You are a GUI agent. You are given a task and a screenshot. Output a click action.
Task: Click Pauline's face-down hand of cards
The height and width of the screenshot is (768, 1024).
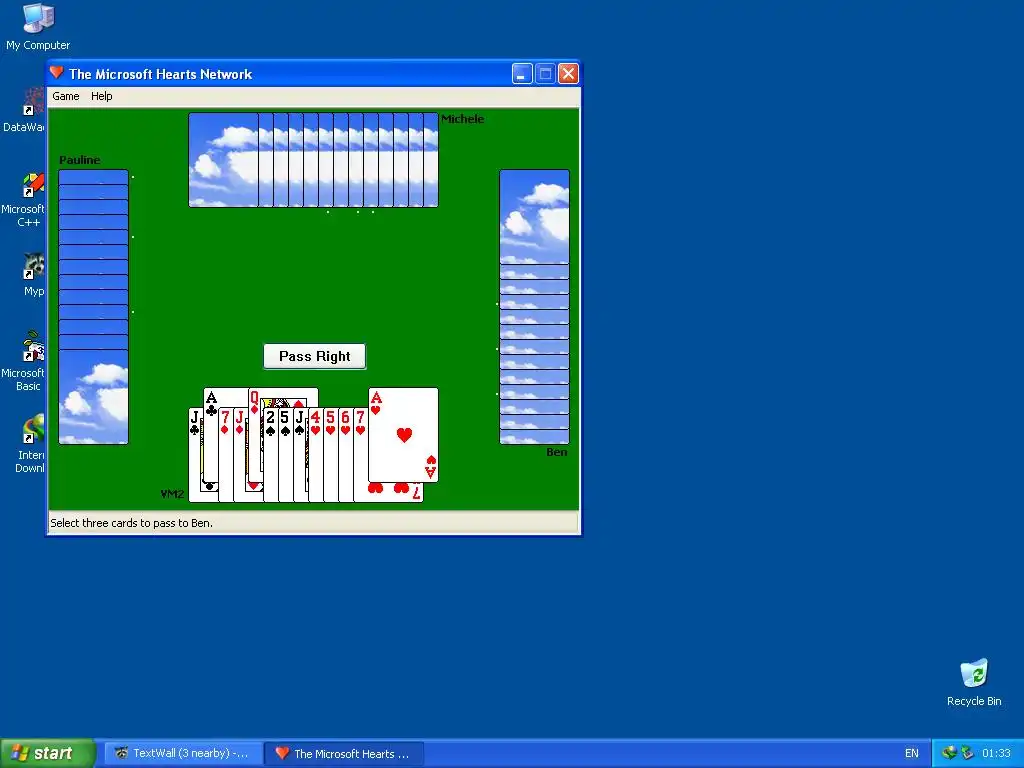coord(93,307)
